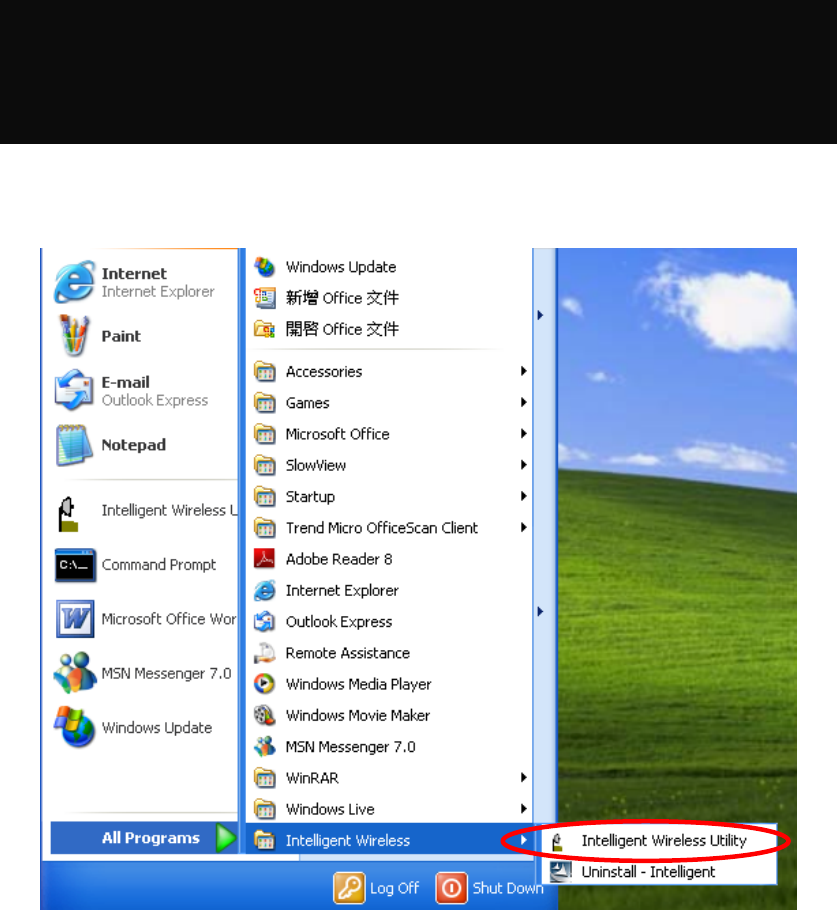Click the red Shut Down power icon
This screenshot has height=910, width=837.
pyautogui.click(x=452, y=888)
